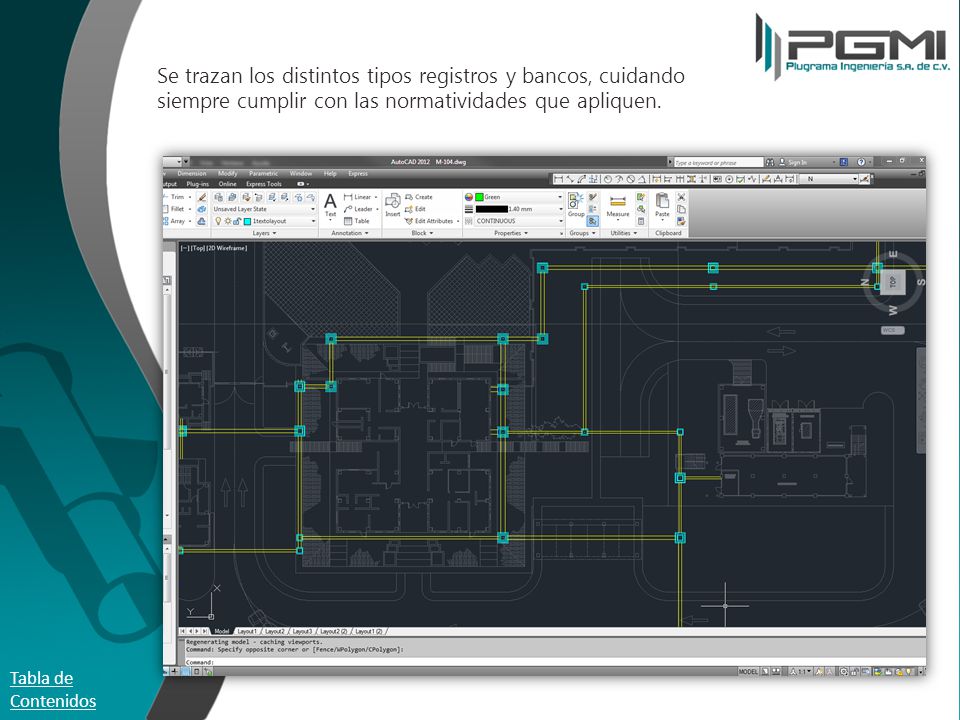
Task: Toggle layer lock padlock icon
Action: pyautogui.click(x=236, y=221)
